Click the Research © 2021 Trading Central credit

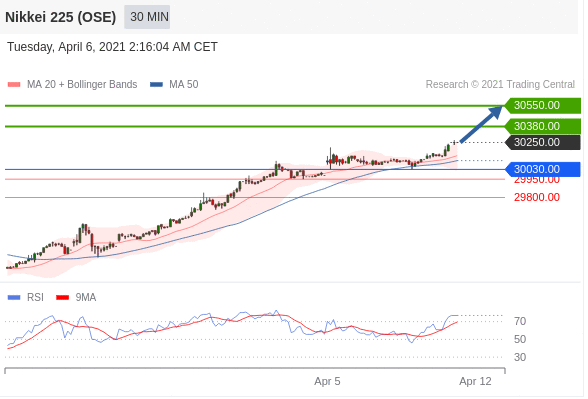500,84
